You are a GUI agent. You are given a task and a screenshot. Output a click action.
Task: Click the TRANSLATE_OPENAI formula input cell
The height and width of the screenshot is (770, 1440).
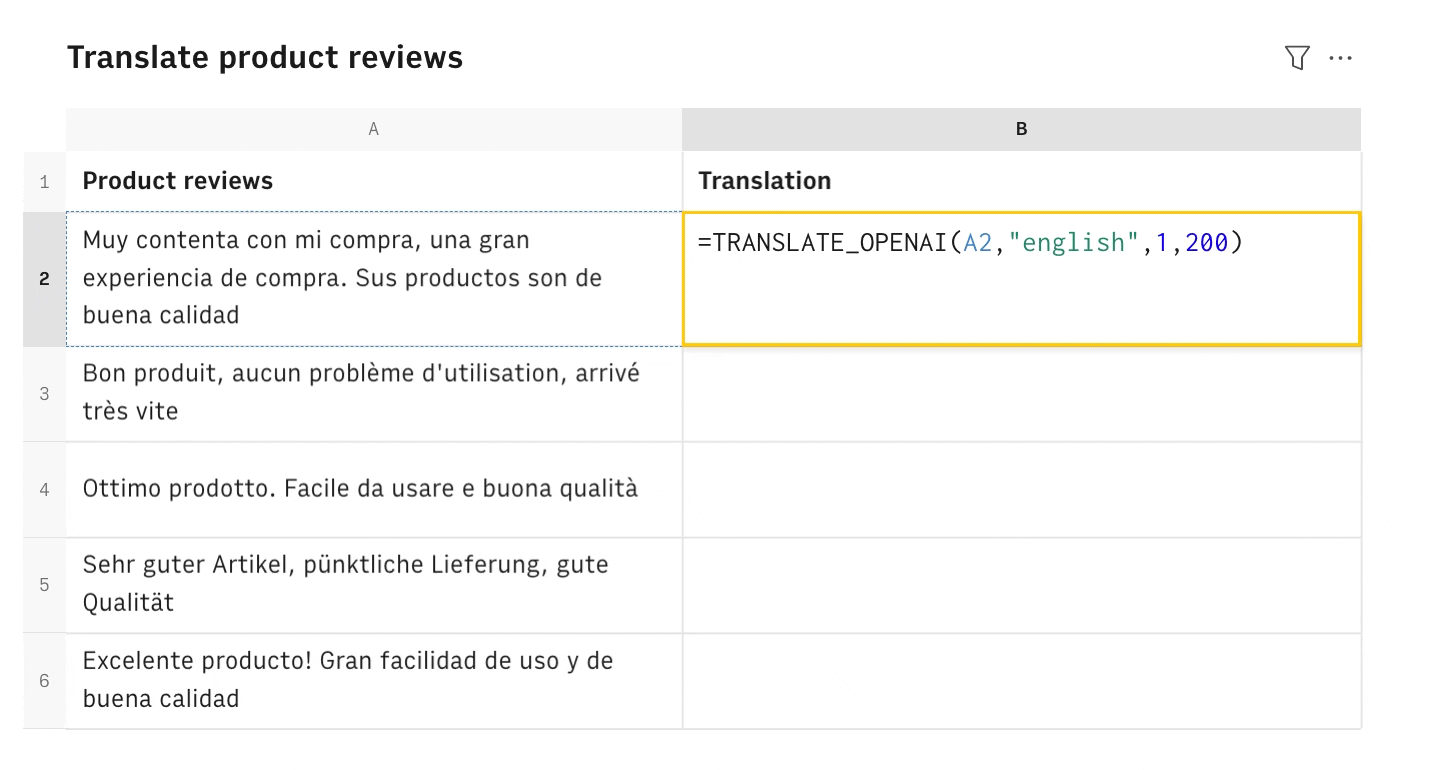click(1021, 279)
